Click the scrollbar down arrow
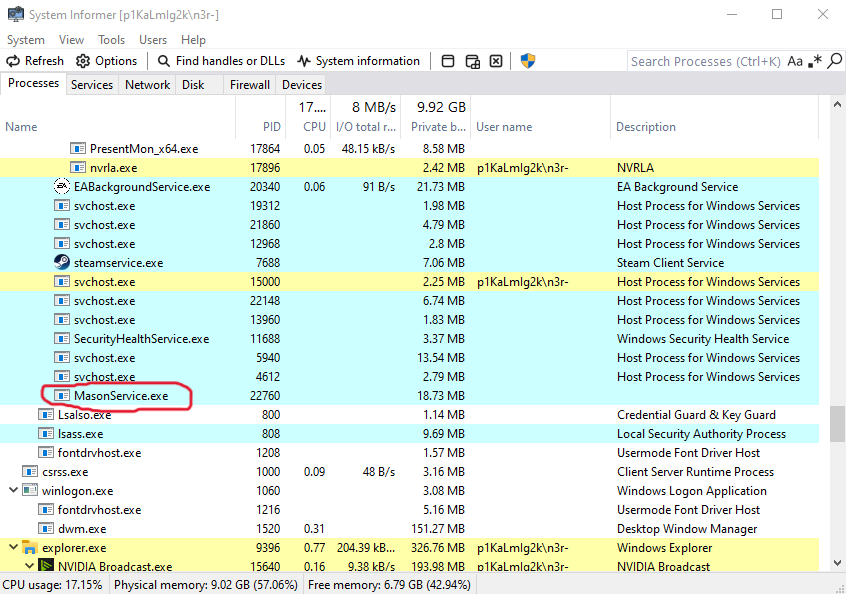The width and height of the screenshot is (846, 594). (837, 563)
